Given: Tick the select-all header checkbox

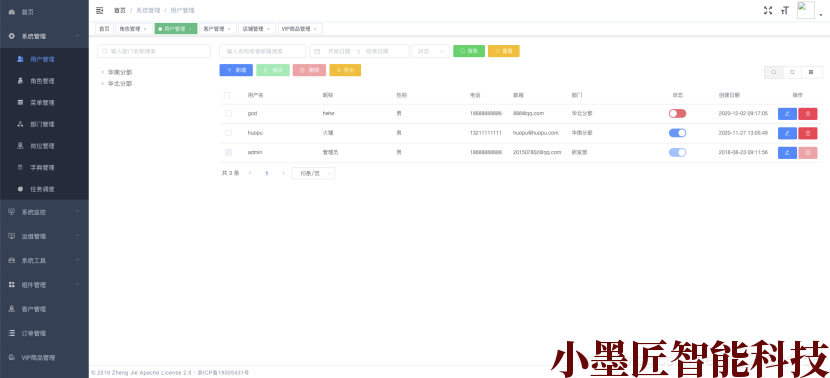Looking at the screenshot, I should pos(227,95).
